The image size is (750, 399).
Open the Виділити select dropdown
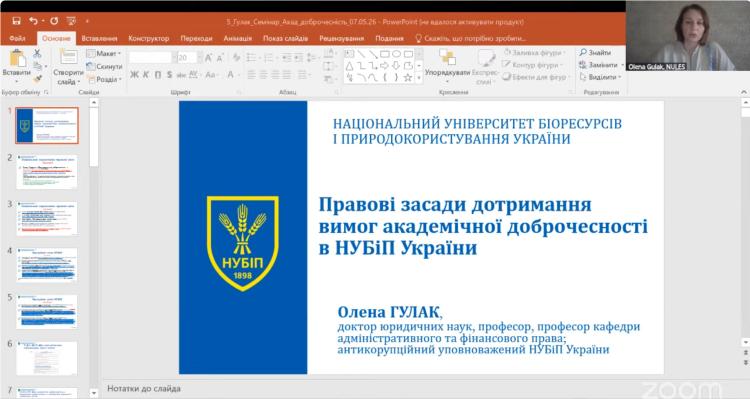(600, 77)
